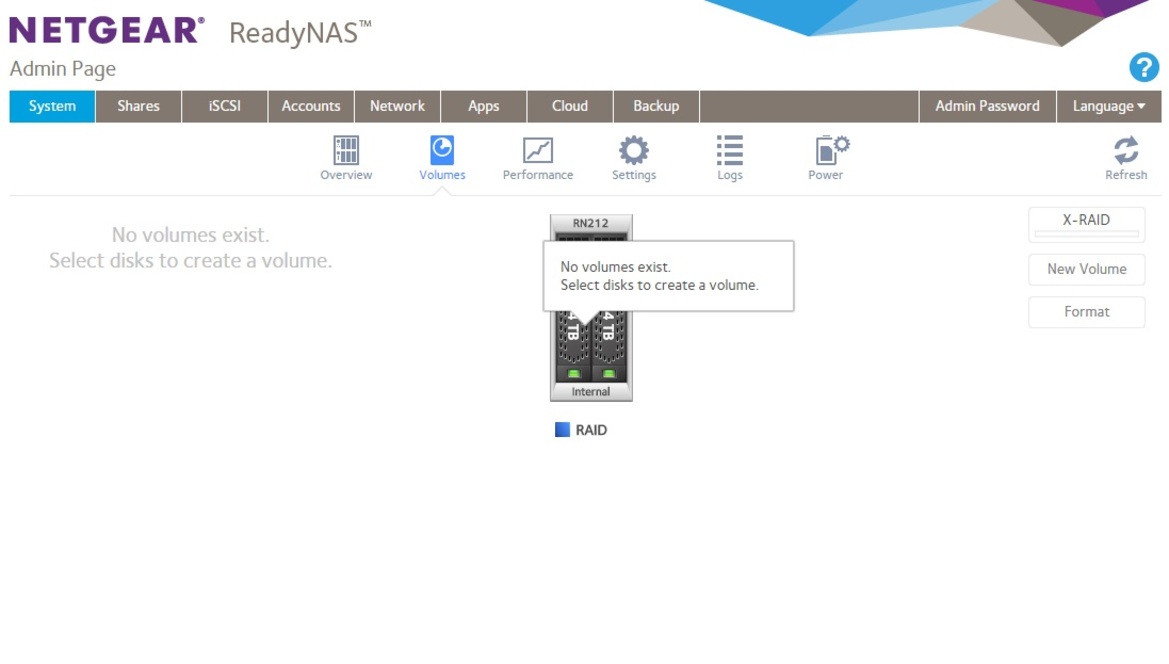1169x664 pixels.
Task: Switch to the Accounts tab
Action: (311, 106)
